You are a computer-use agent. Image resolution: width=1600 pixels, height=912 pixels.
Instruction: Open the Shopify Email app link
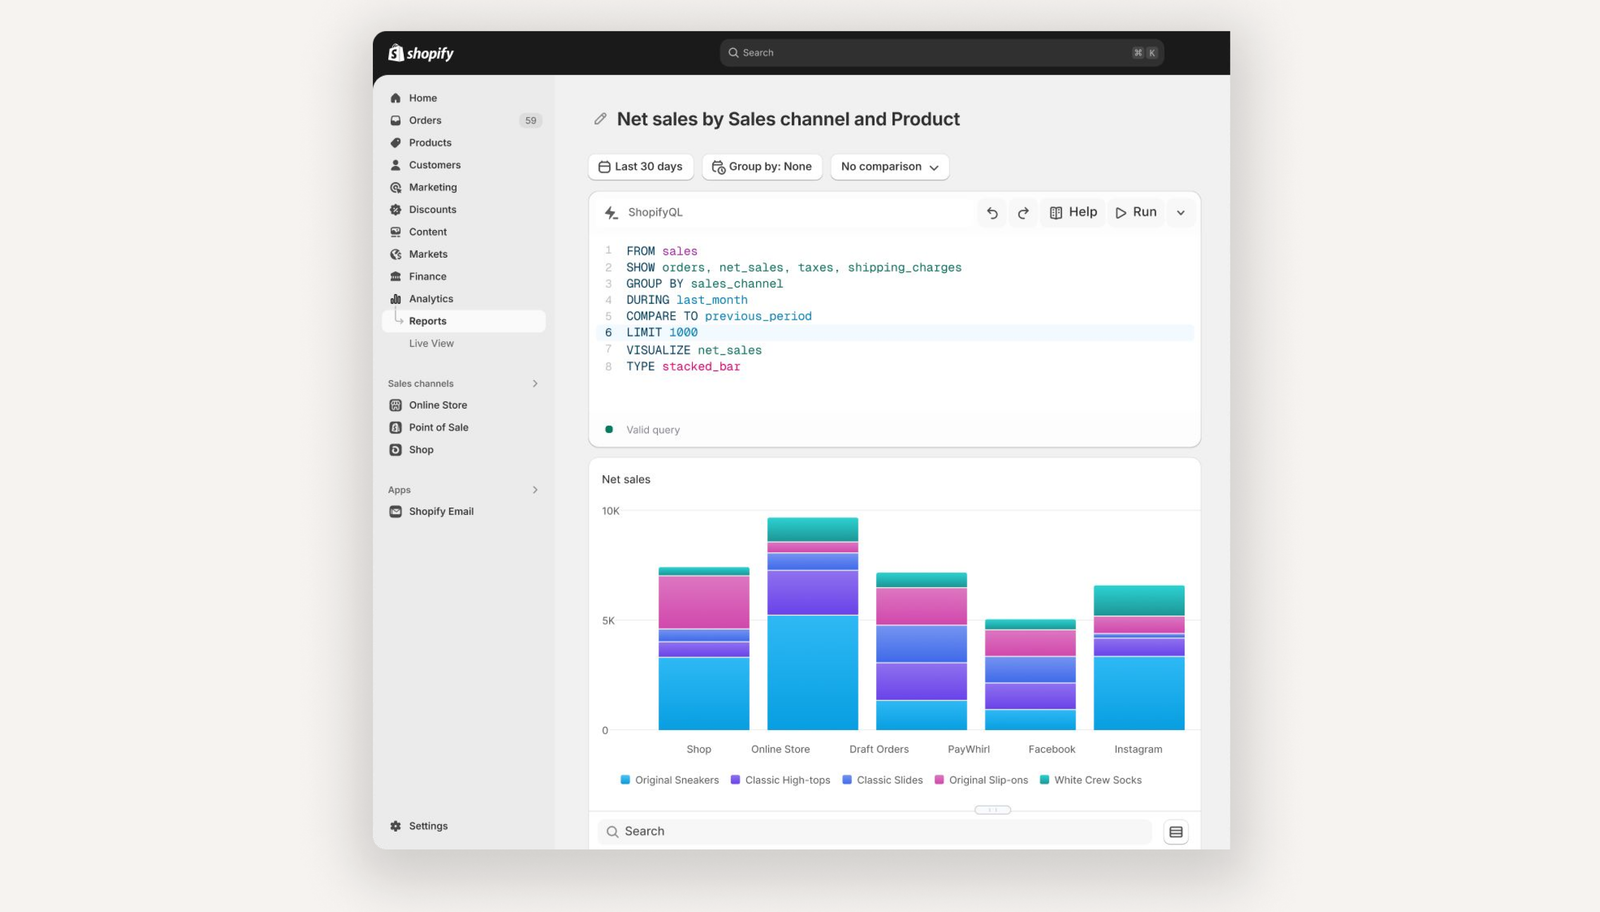coord(441,511)
